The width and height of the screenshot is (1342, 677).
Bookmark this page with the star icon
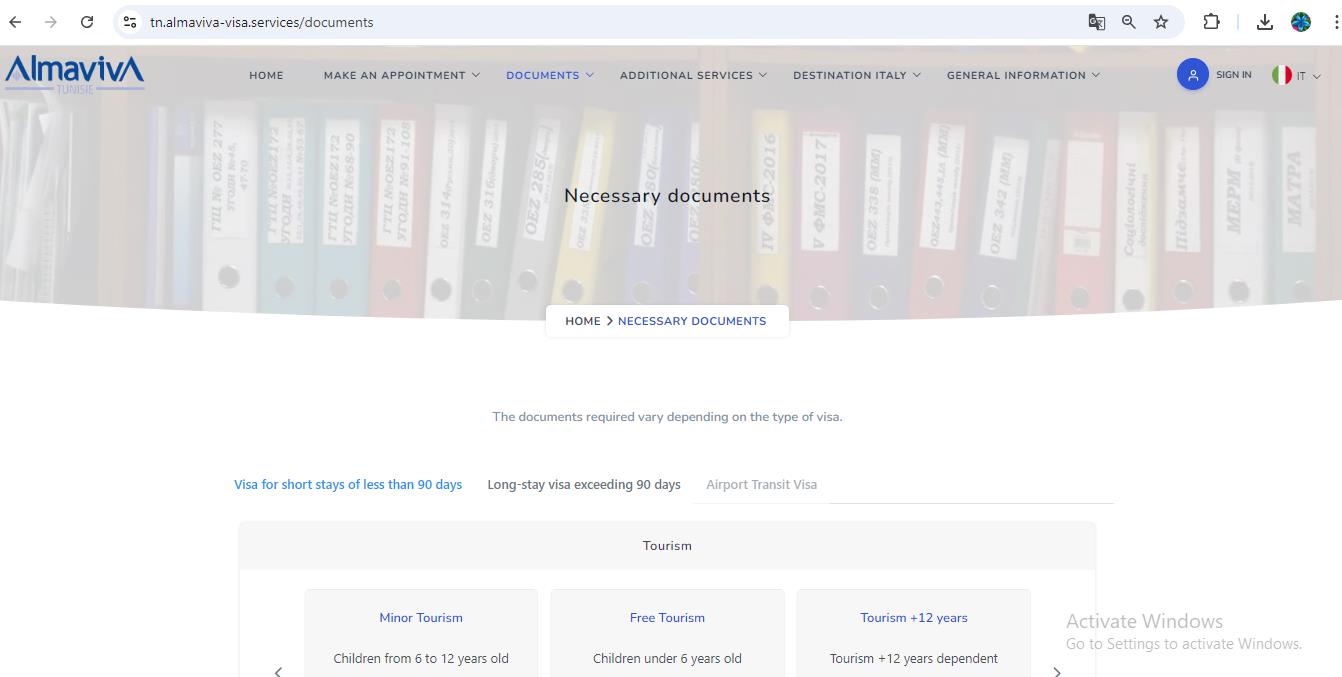click(x=1161, y=22)
